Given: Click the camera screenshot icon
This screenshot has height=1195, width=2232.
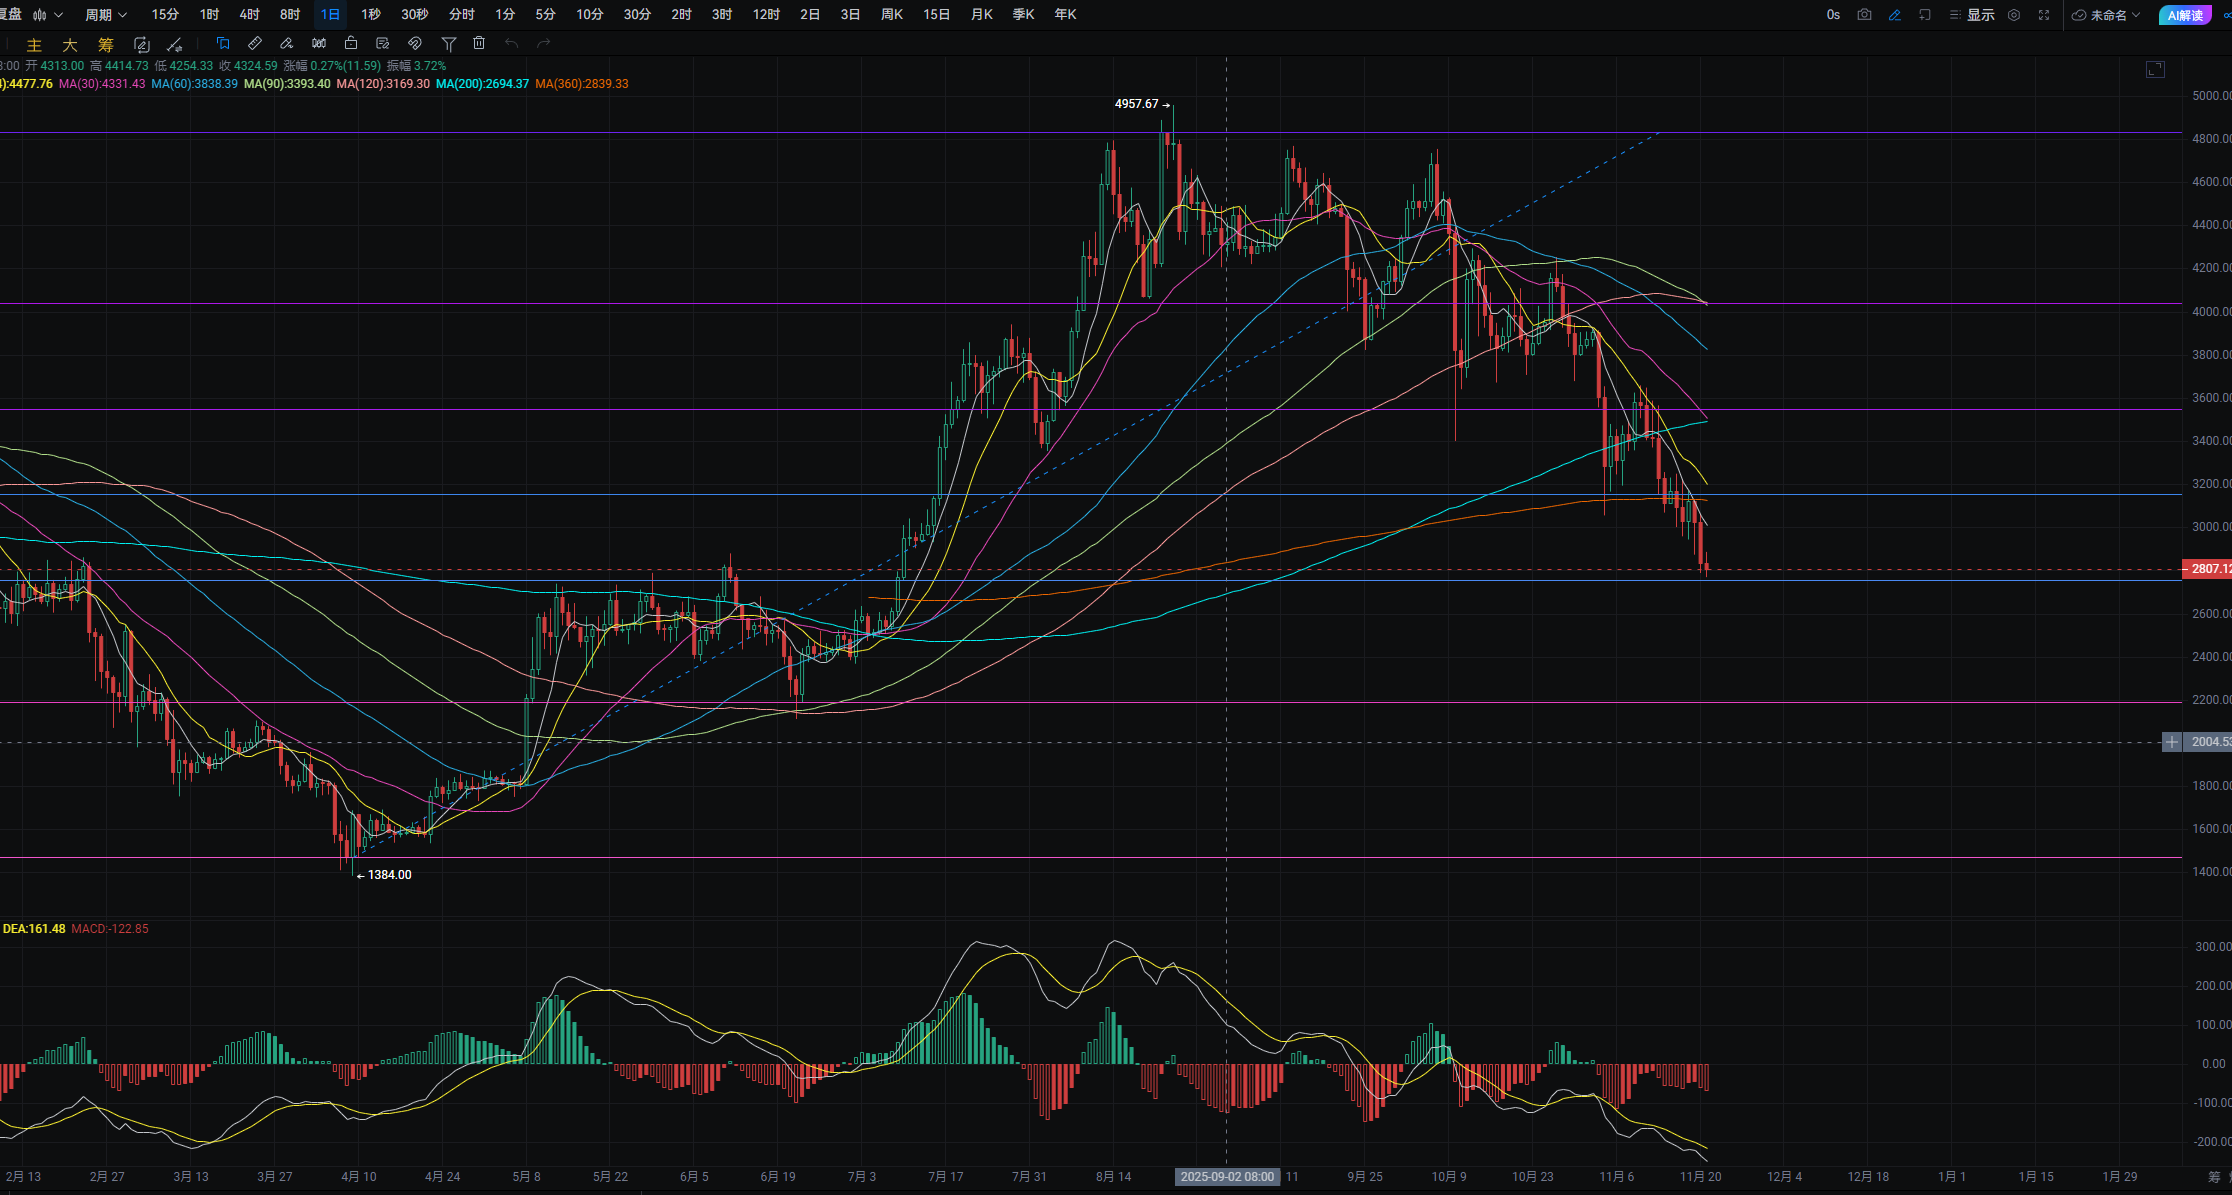Looking at the screenshot, I should tap(1864, 15).
